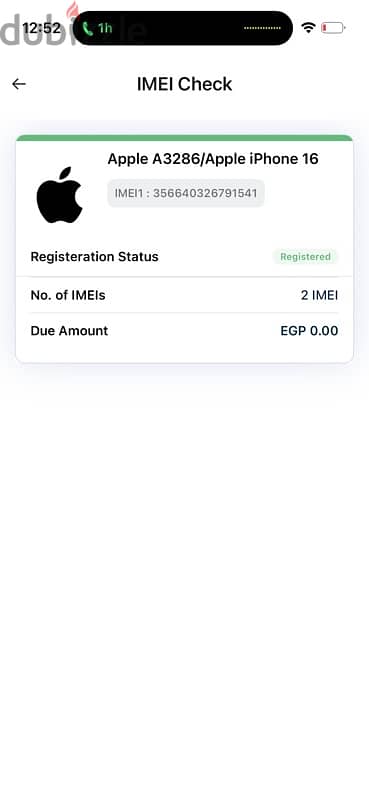
Task: Tap the 12:52 clock in status bar
Action: point(41,28)
